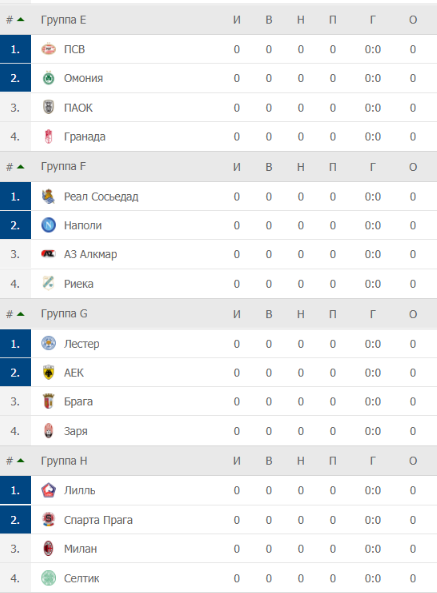Click the Omonia club logo
Screen dimensions: 437x593
tap(48, 78)
